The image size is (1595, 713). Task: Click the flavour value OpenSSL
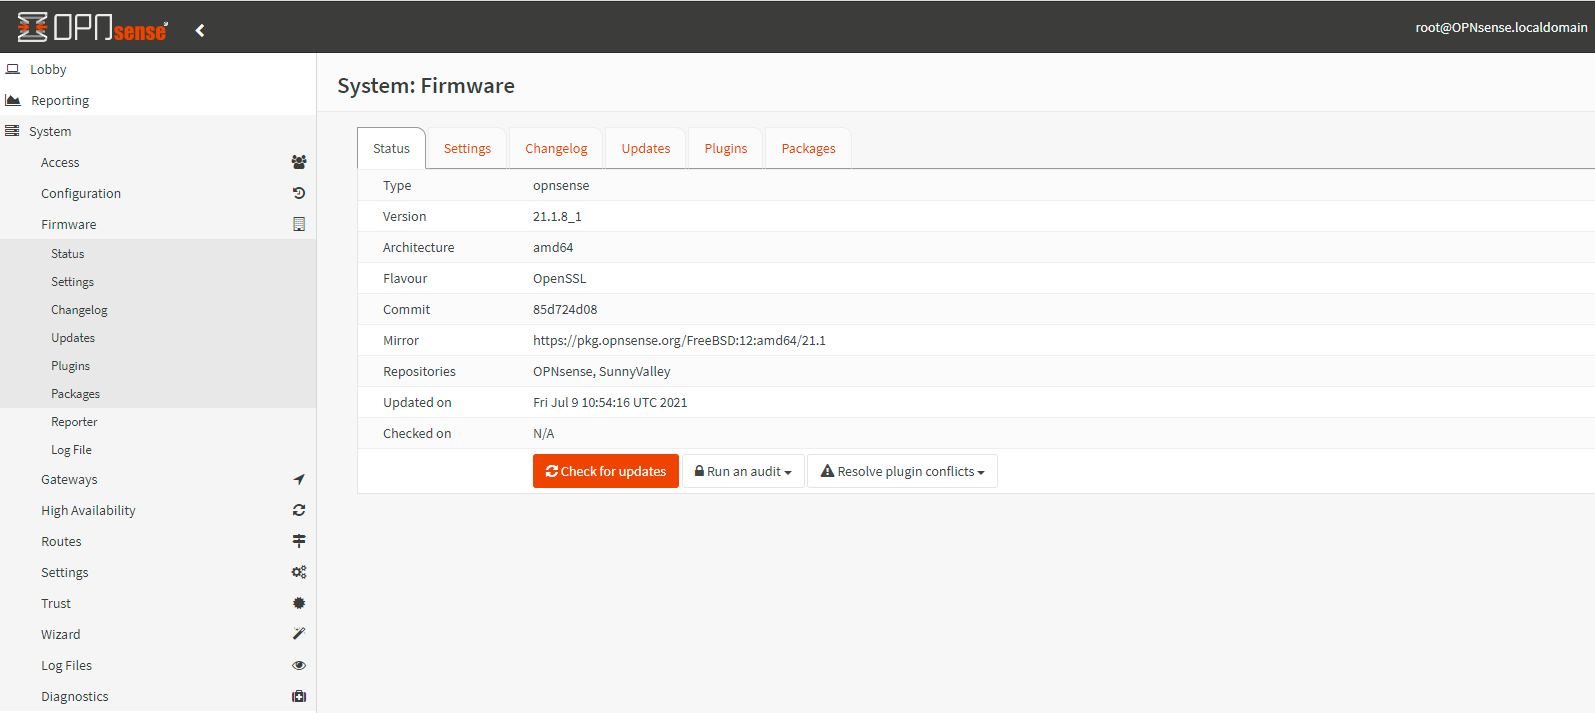click(x=560, y=278)
